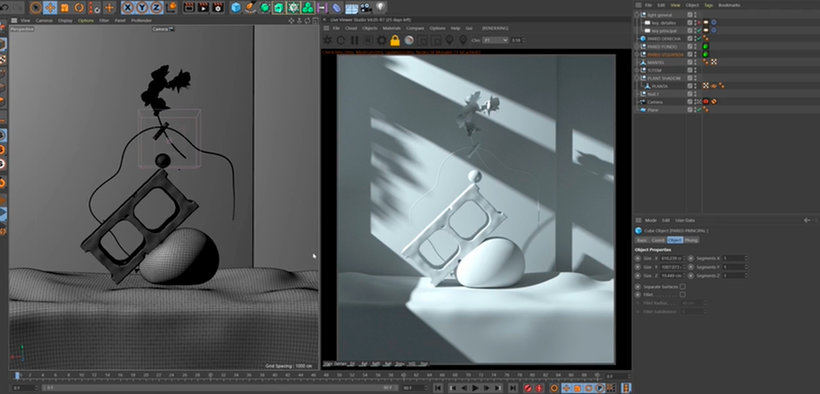Click the Size Z value stepper
This screenshot has height=394, width=820.
click(x=684, y=275)
